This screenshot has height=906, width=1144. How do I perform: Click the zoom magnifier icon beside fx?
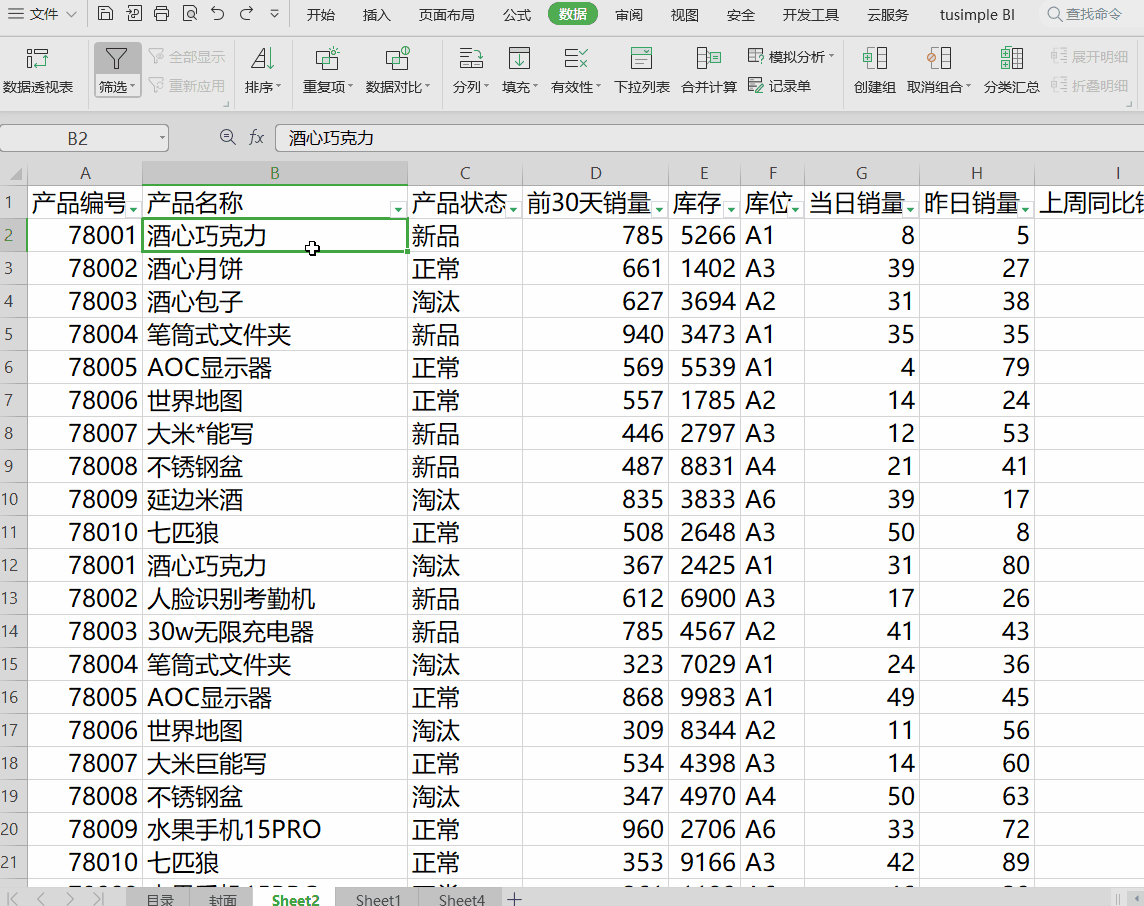coord(228,137)
